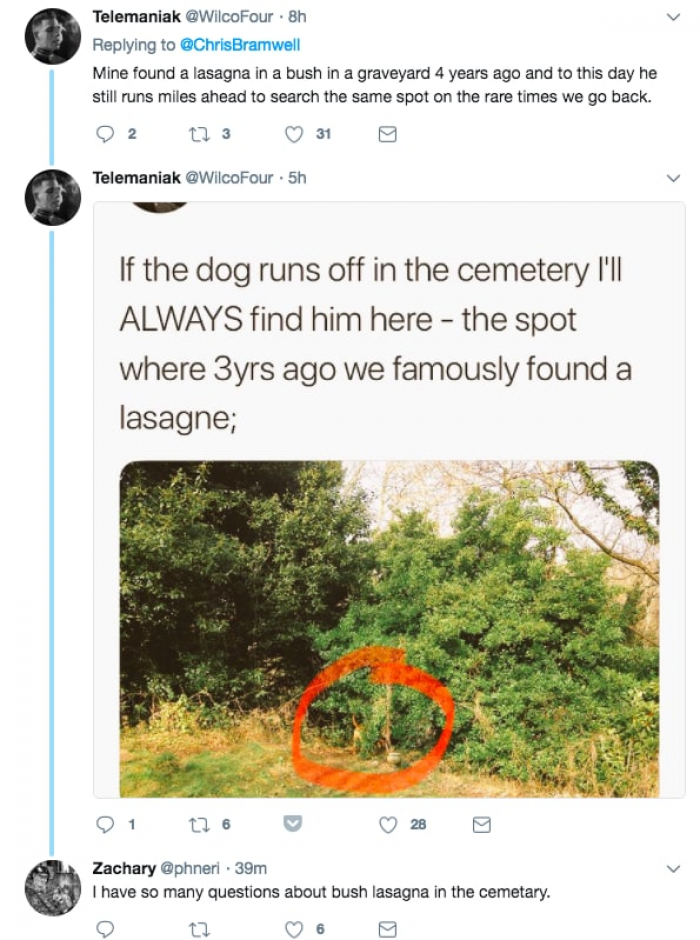
Task: Message Zachary's tweet with envelope icon
Action: (388, 929)
